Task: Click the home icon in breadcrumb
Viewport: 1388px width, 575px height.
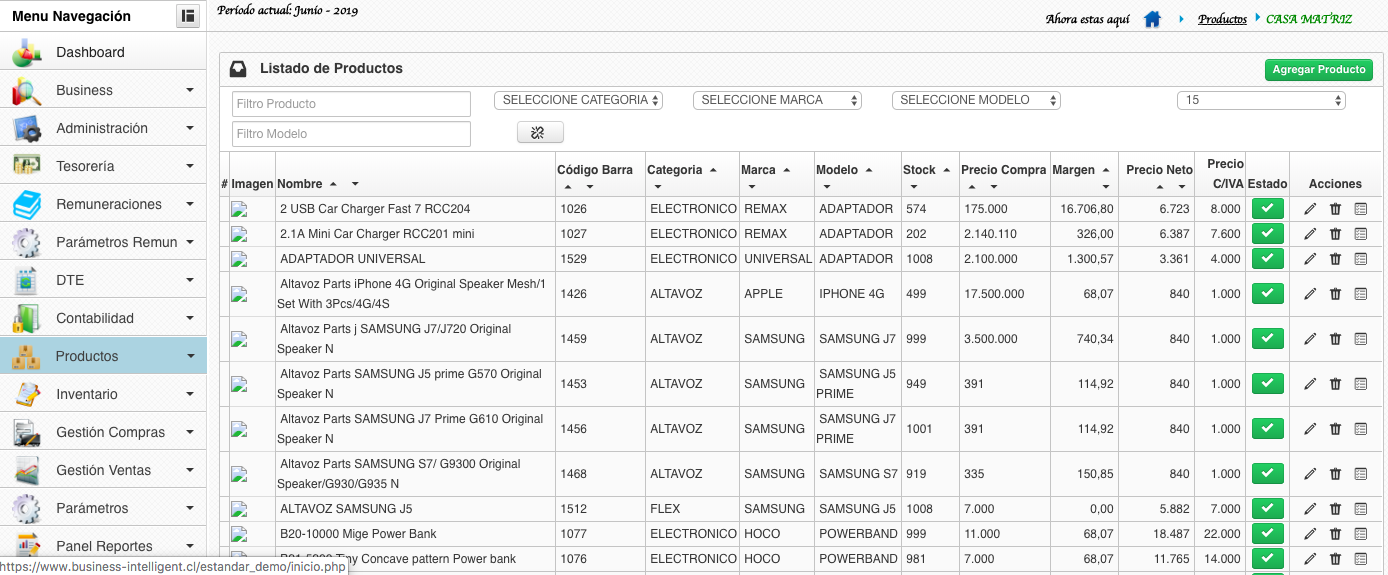Action: coord(1152,19)
